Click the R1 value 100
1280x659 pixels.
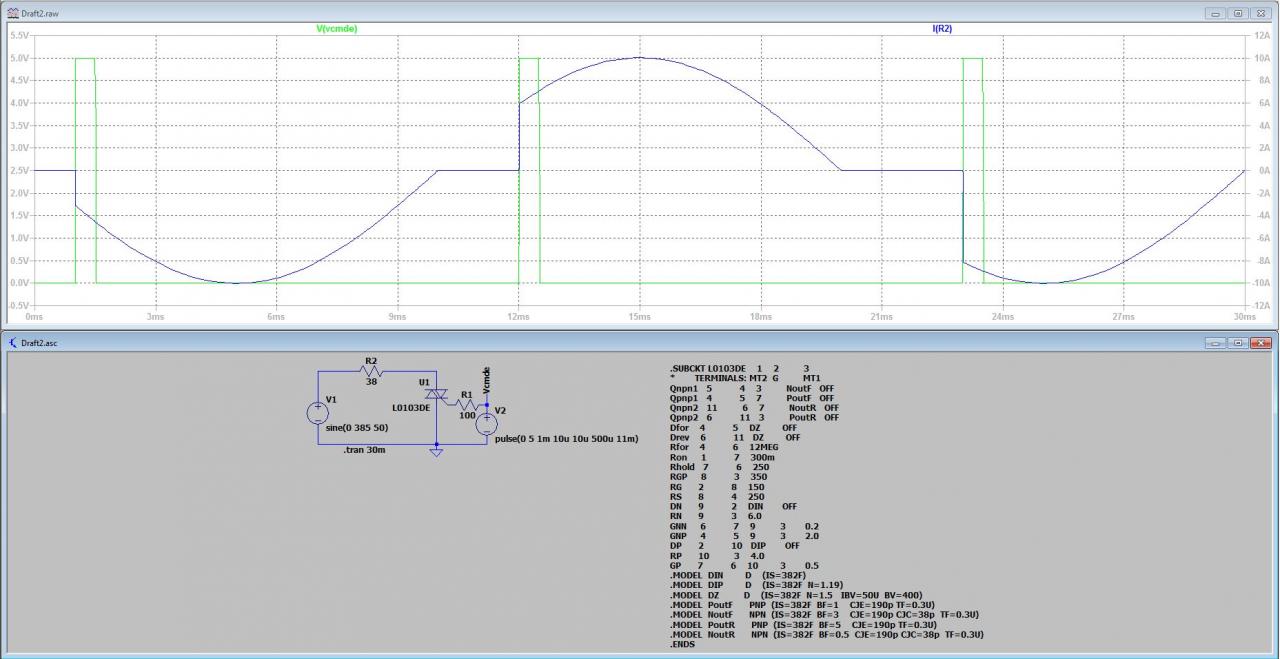[x=466, y=415]
